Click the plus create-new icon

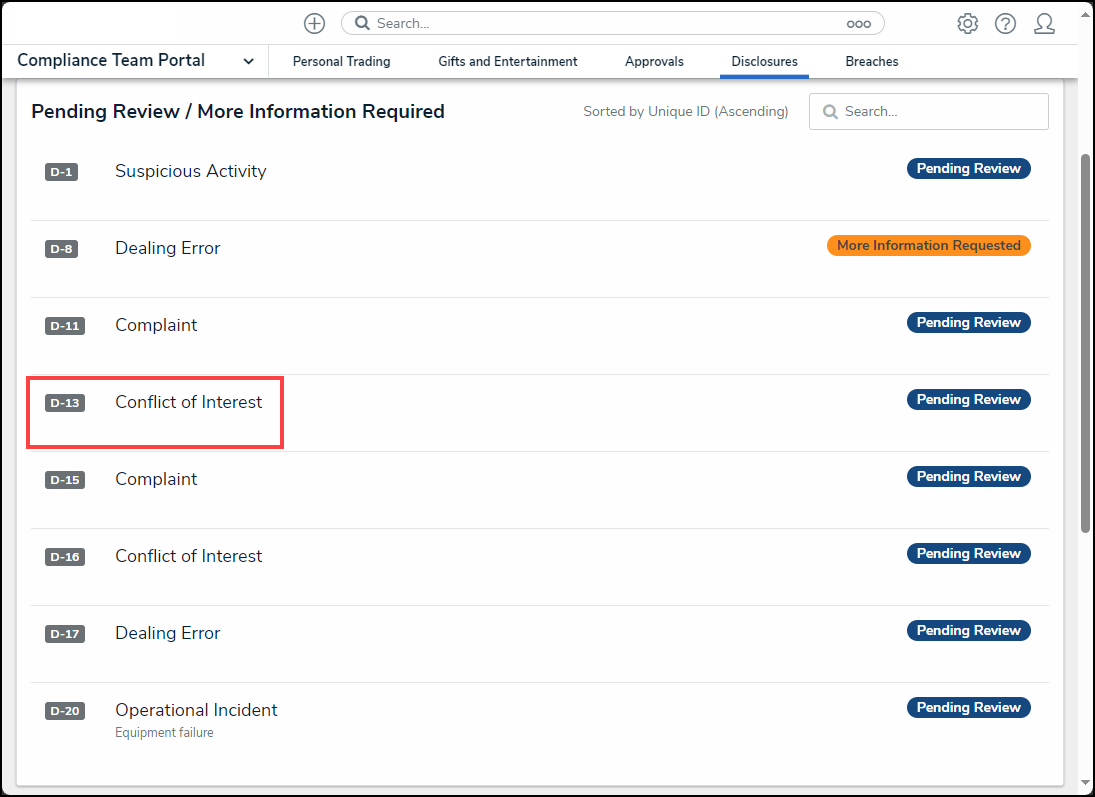coord(314,23)
